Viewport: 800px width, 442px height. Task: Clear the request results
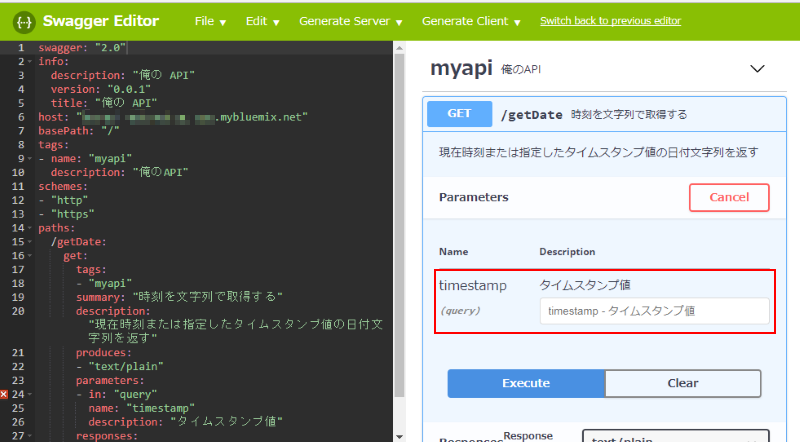click(683, 383)
